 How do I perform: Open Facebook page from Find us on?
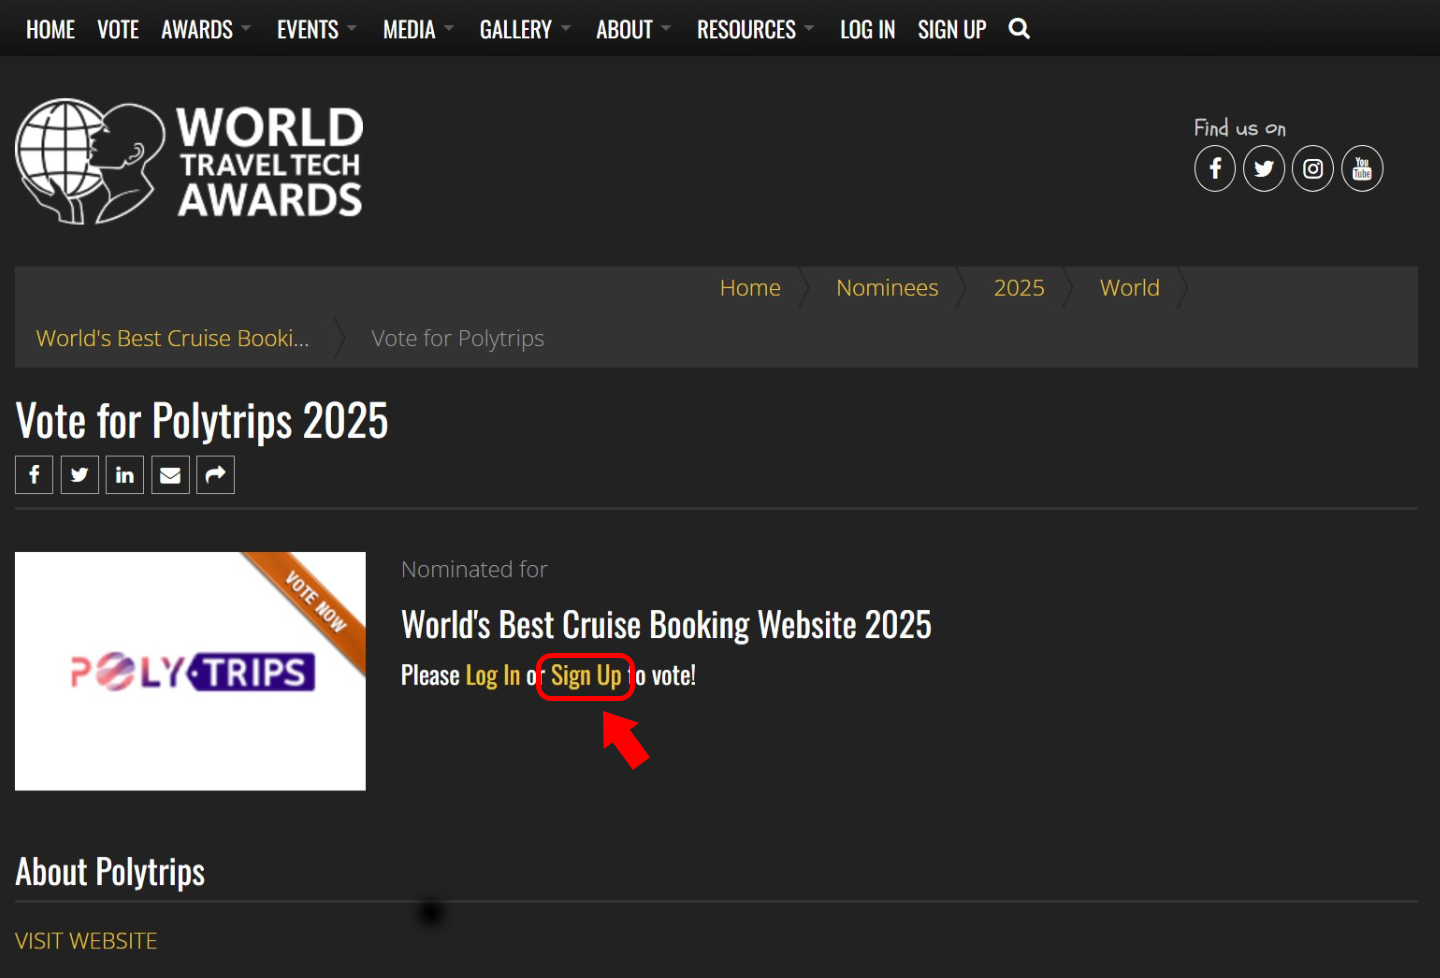click(x=1215, y=169)
